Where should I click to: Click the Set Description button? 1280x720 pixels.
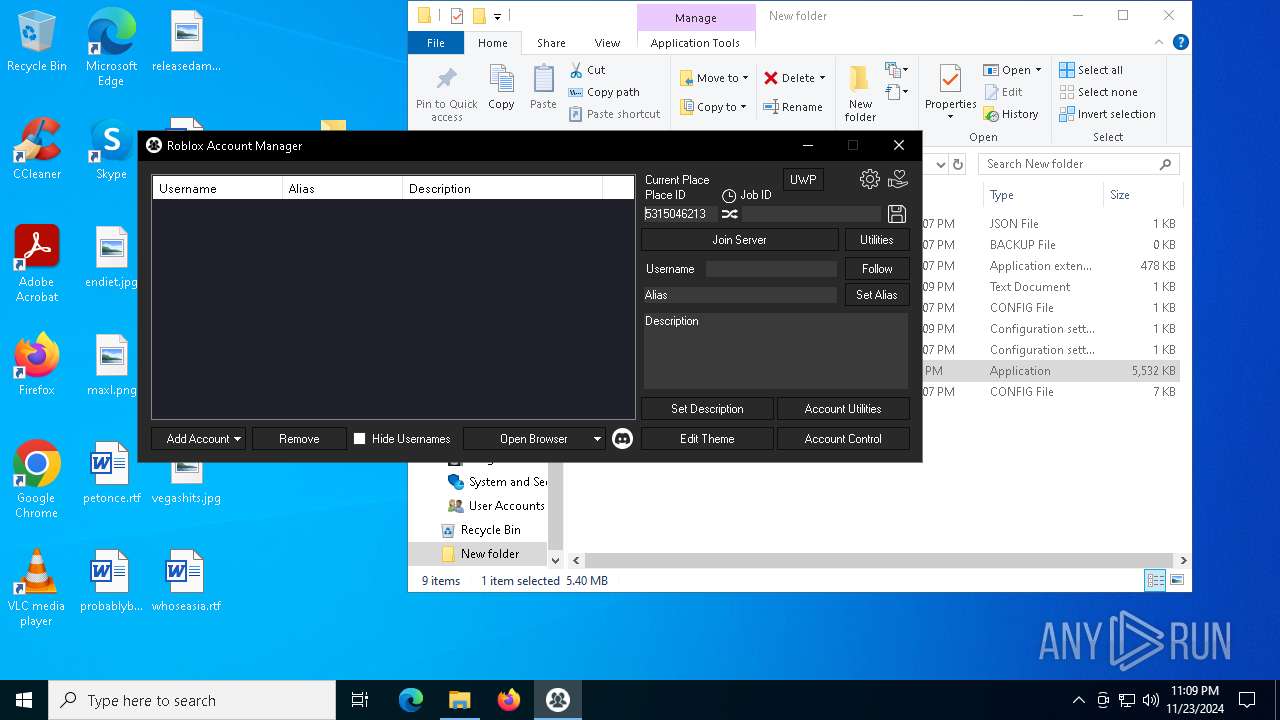pyautogui.click(x=707, y=409)
